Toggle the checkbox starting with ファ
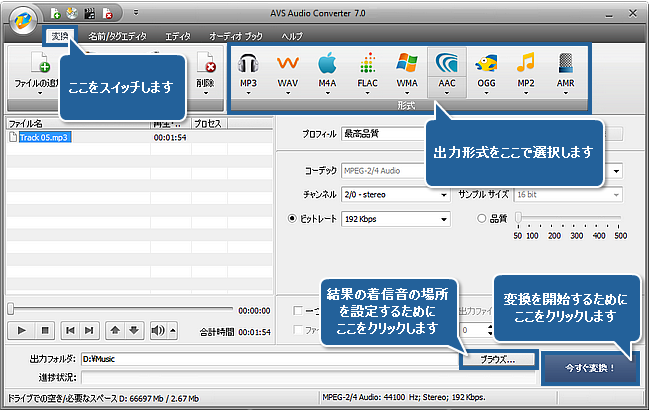Image resolution: width=649 pixels, height=410 pixels. point(298,330)
